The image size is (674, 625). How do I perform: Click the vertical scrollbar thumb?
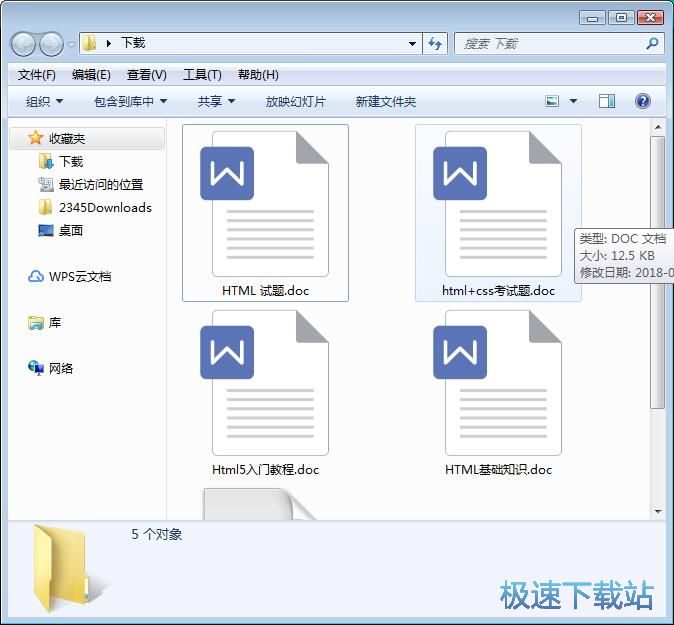pyautogui.click(x=658, y=273)
